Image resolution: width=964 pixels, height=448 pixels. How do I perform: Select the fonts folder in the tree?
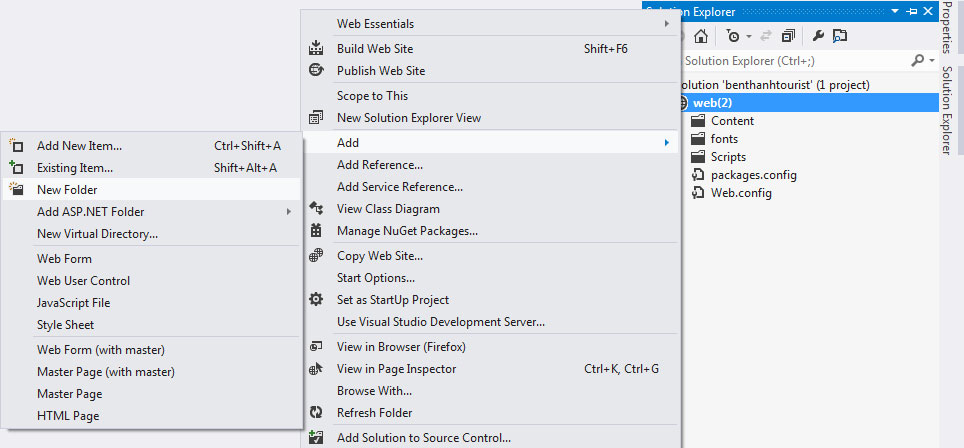(x=724, y=139)
